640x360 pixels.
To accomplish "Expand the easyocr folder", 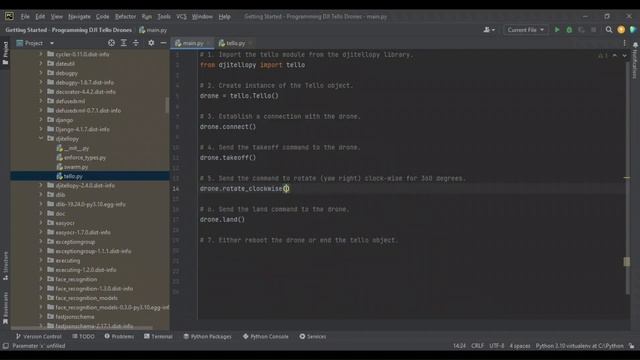I will pyautogui.click(x=41, y=223).
